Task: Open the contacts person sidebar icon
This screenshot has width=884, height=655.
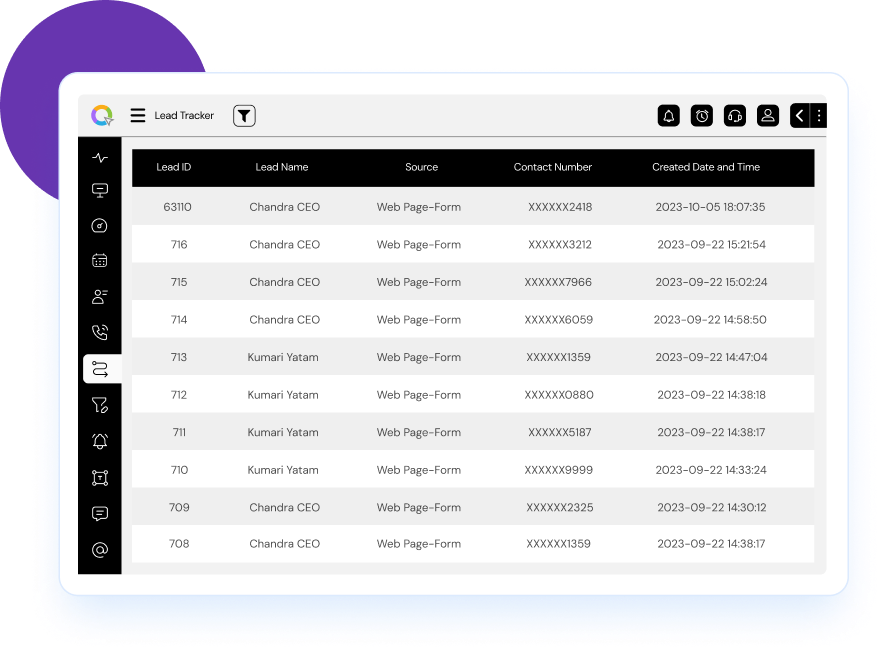Action: click(x=100, y=296)
